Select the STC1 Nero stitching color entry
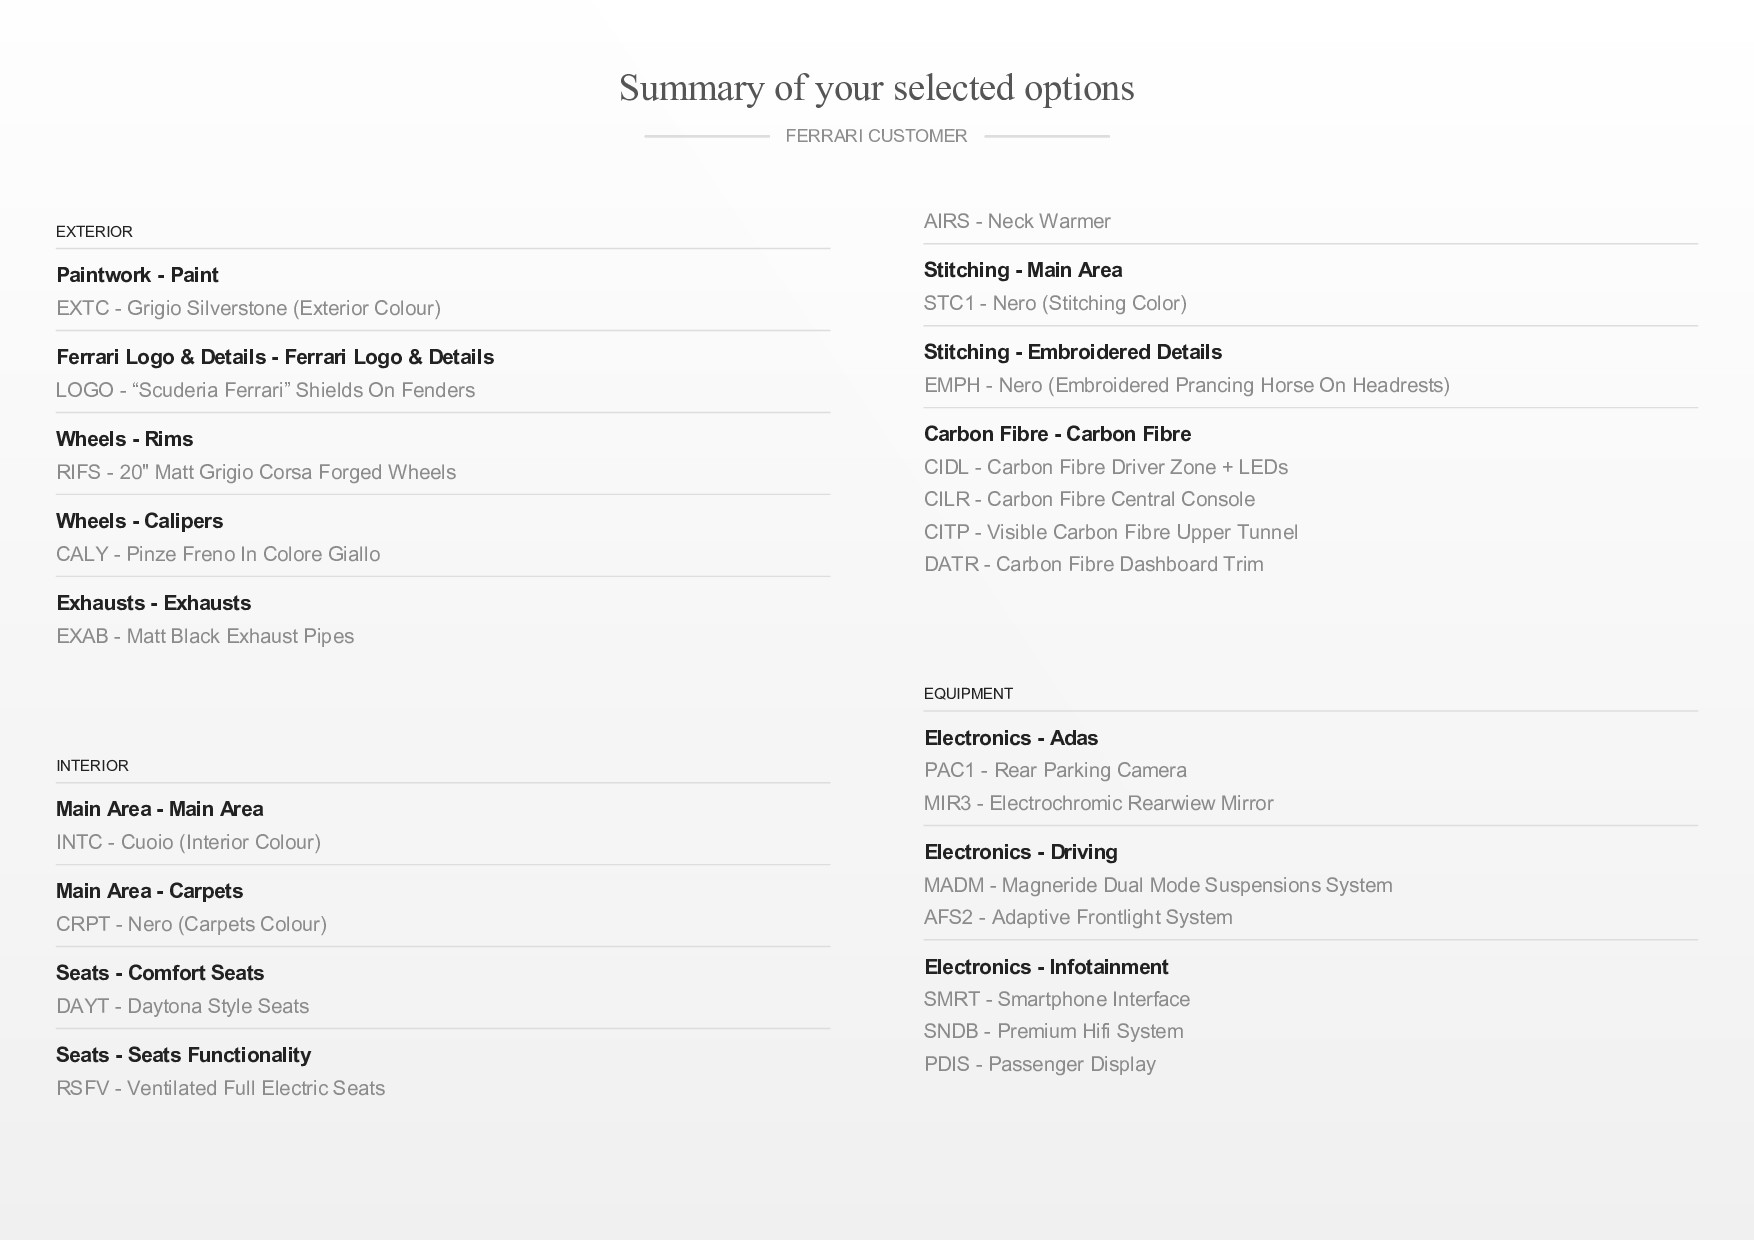 tap(1055, 303)
